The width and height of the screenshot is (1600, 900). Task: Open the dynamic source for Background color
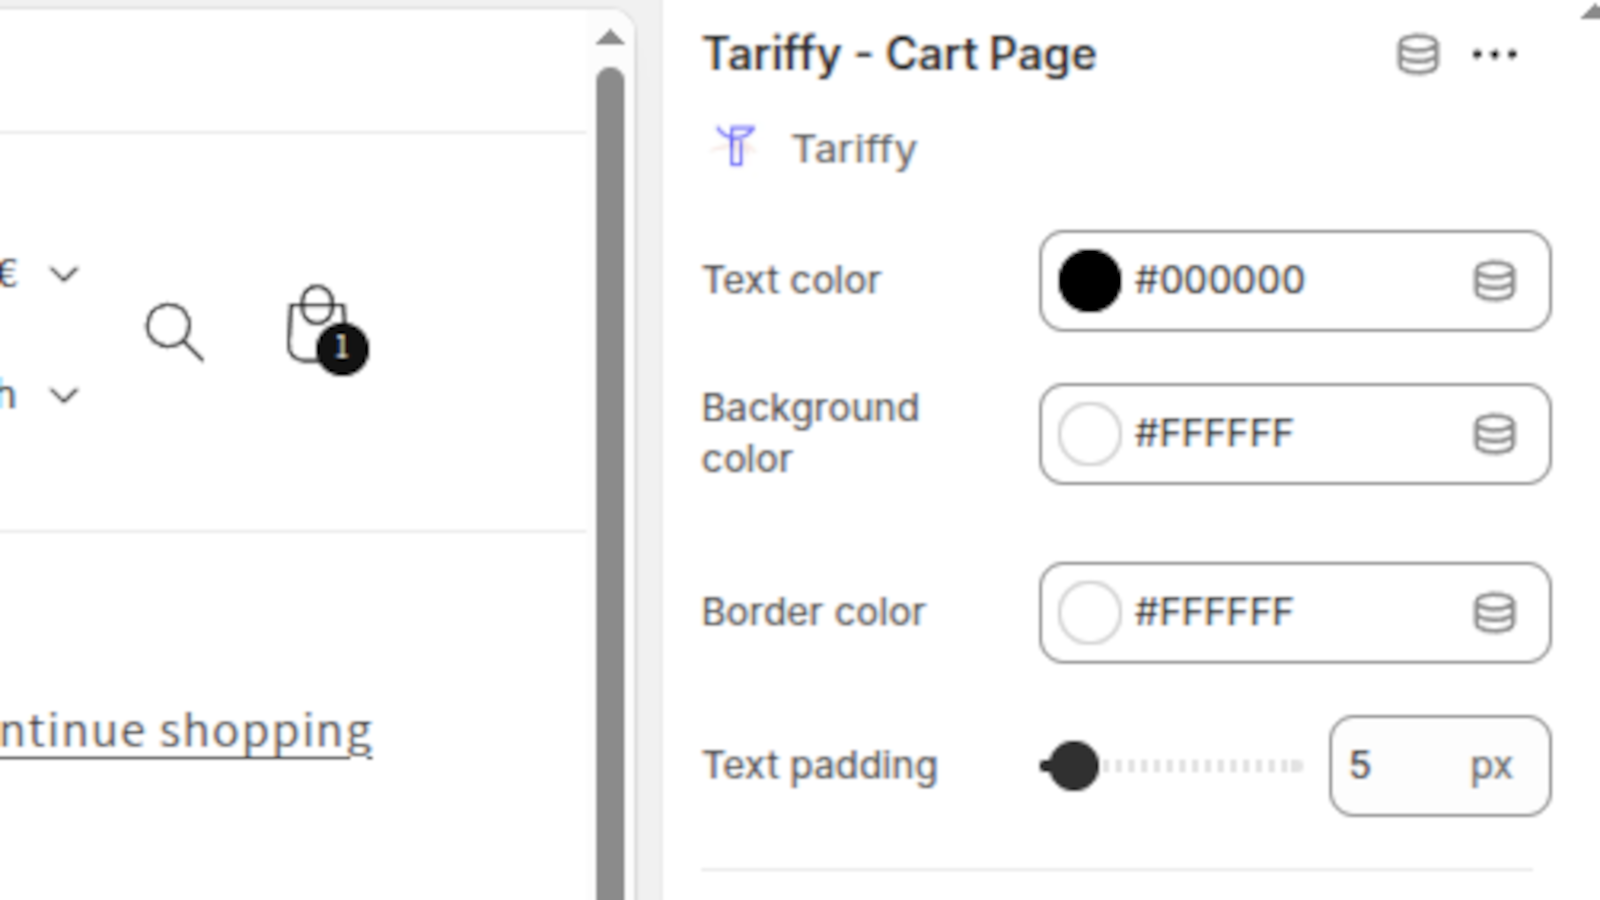[1494, 434]
